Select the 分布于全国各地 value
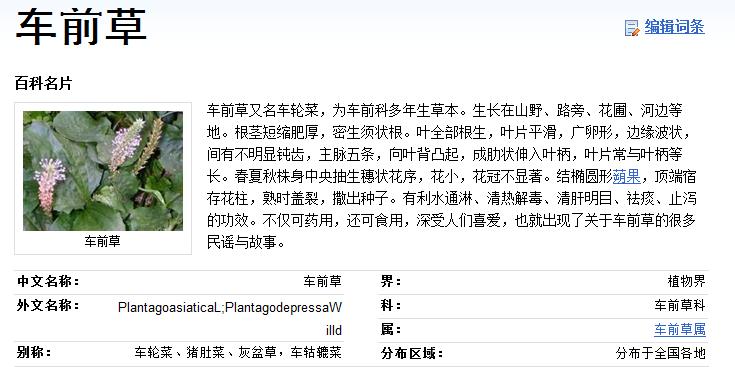 (660, 353)
